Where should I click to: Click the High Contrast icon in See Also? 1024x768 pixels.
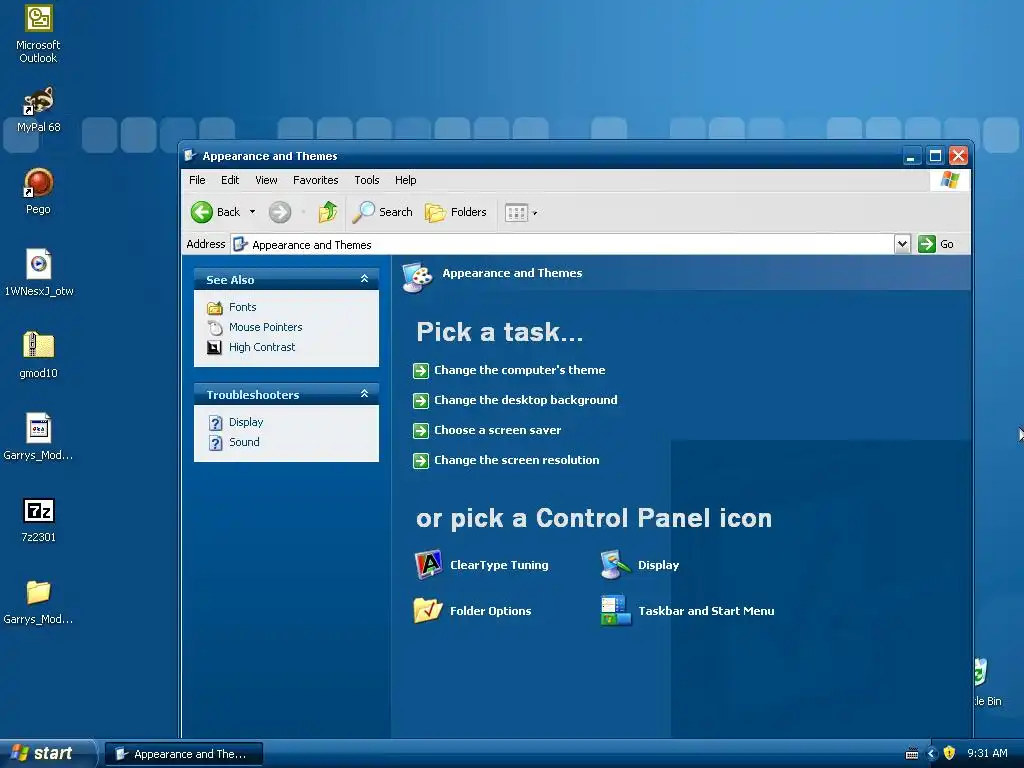tap(214, 347)
